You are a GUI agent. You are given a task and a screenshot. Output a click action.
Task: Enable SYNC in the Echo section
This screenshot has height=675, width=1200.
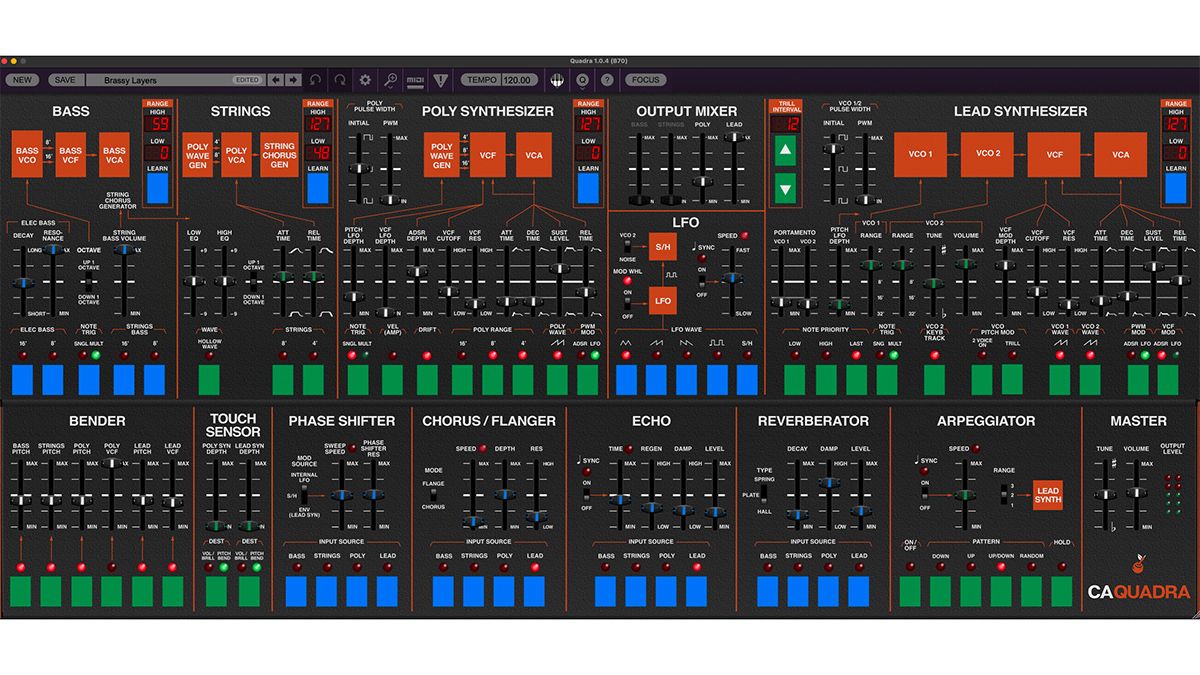click(x=586, y=493)
